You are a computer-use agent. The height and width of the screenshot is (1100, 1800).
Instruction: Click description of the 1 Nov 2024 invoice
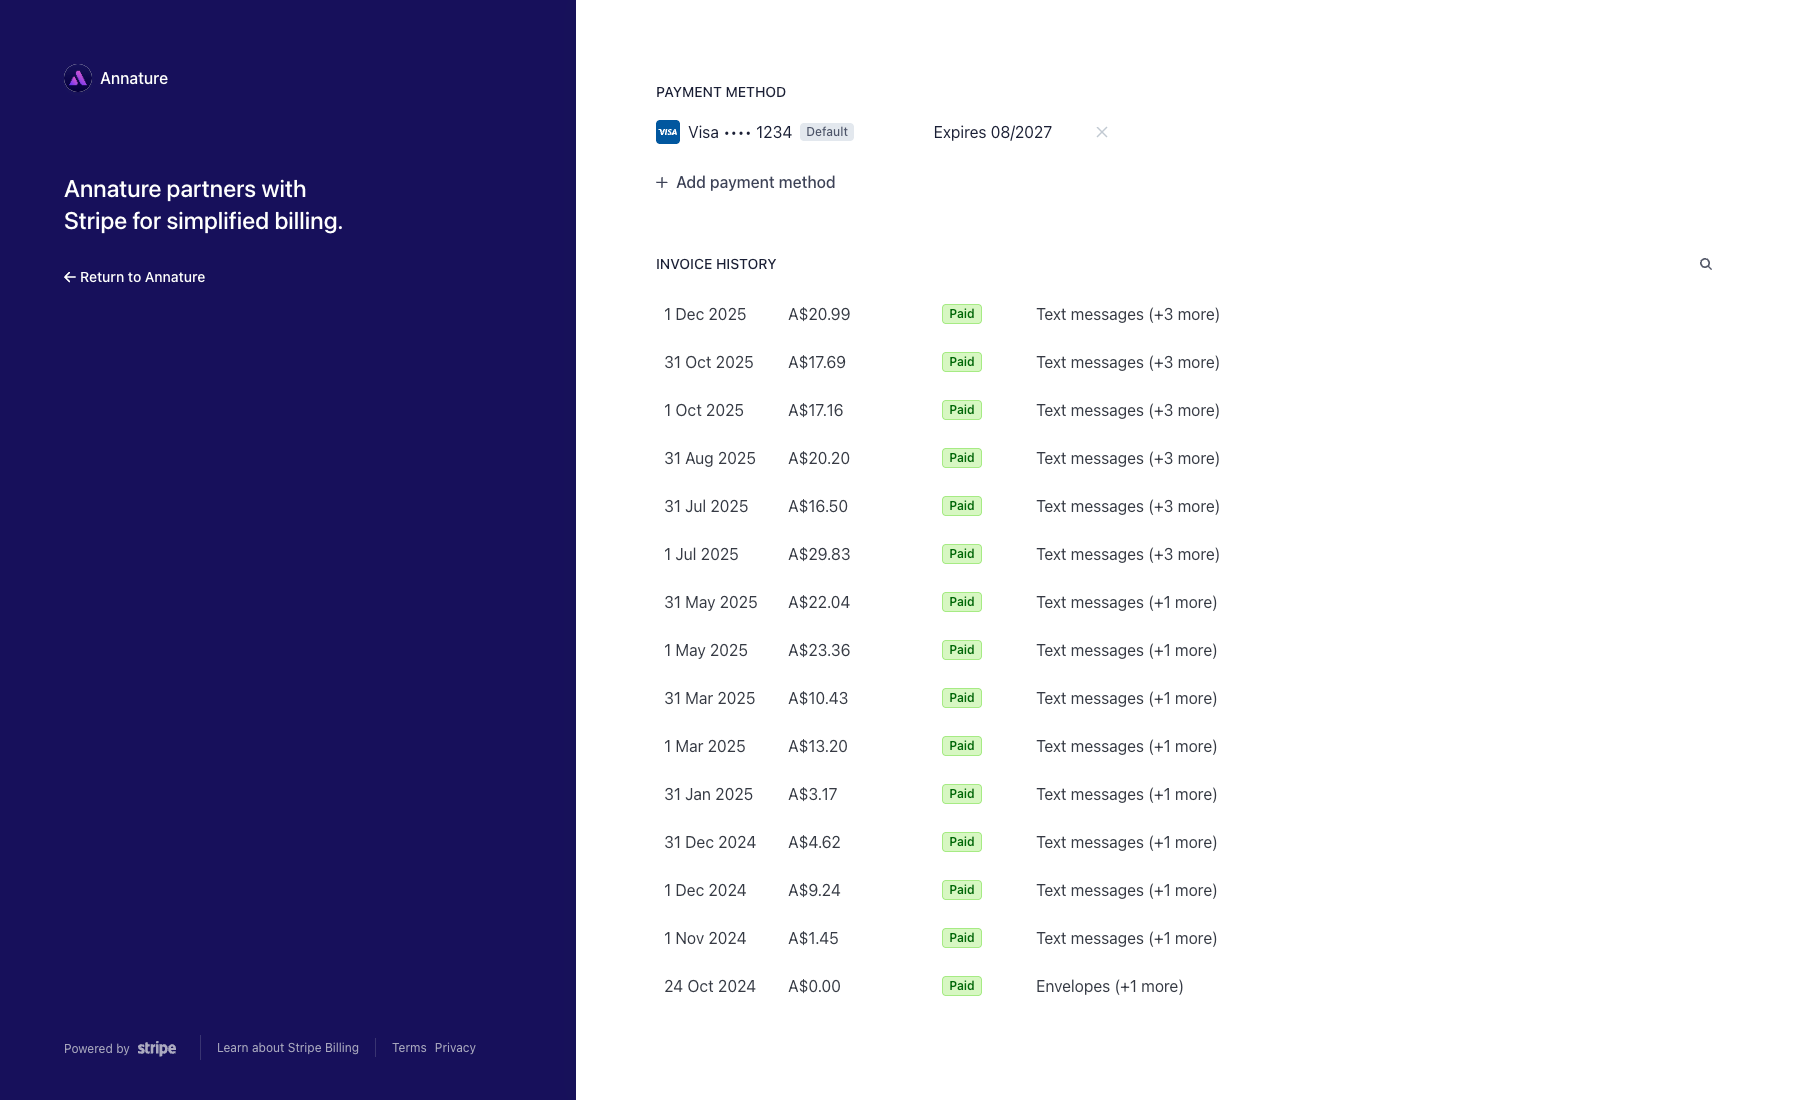pyautogui.click(x=1127, y=938)
